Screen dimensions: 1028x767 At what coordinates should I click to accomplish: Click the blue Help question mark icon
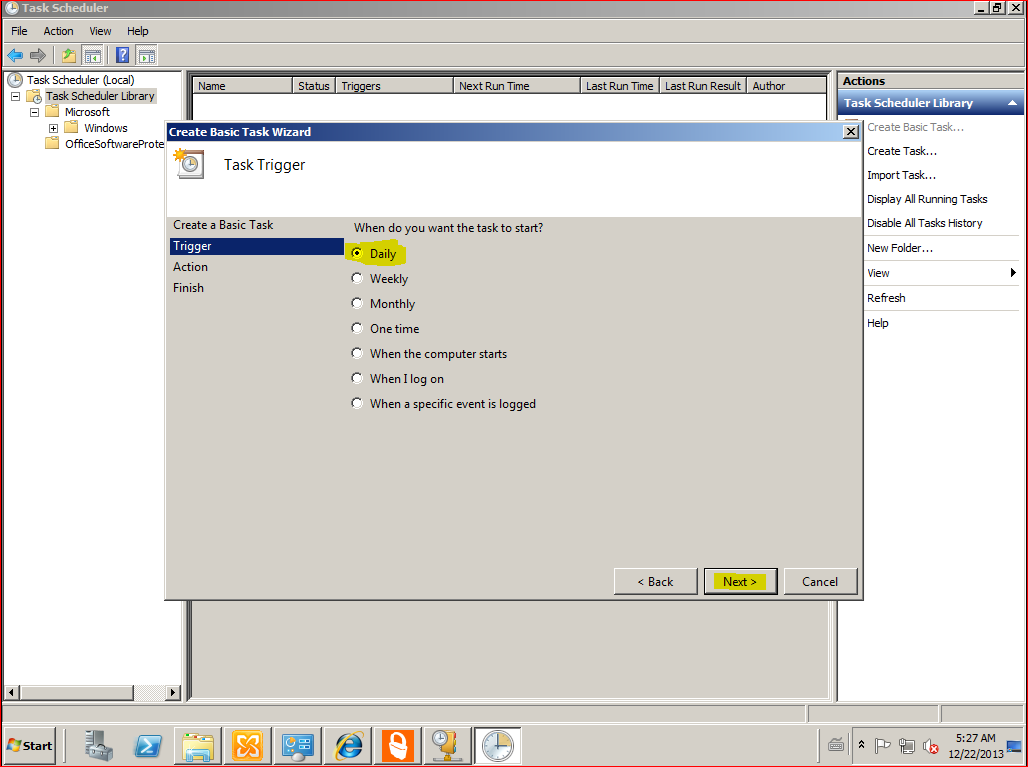123,56
